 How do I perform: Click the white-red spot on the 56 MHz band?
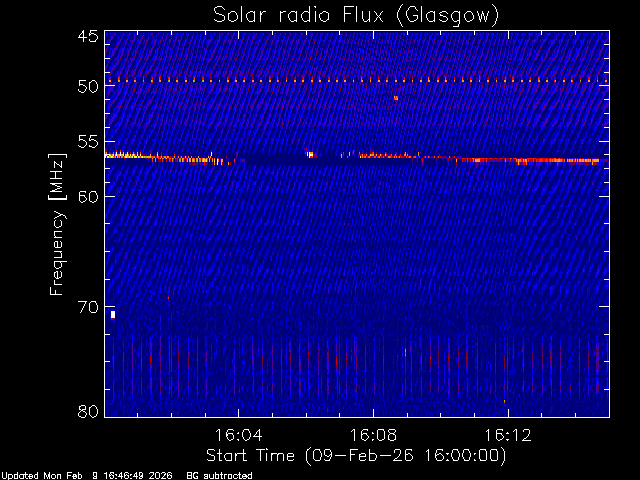[x=310, y=154]
